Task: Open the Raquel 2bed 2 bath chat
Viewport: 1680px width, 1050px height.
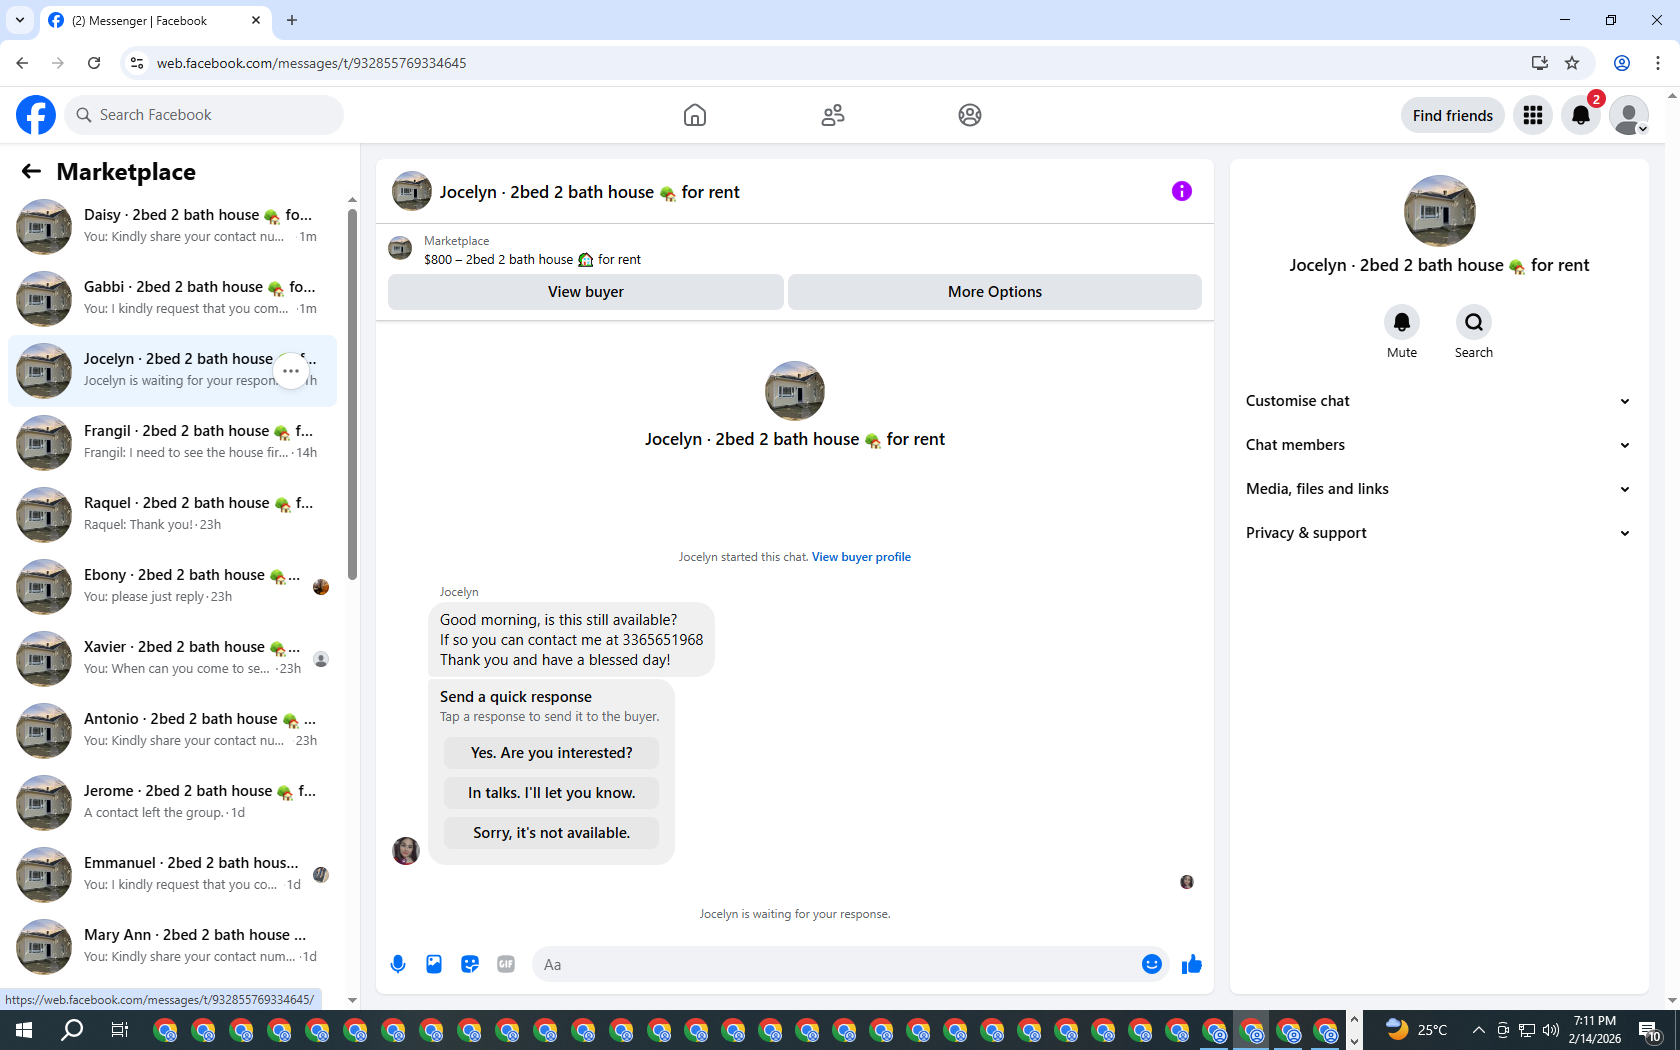Action: 172,515
